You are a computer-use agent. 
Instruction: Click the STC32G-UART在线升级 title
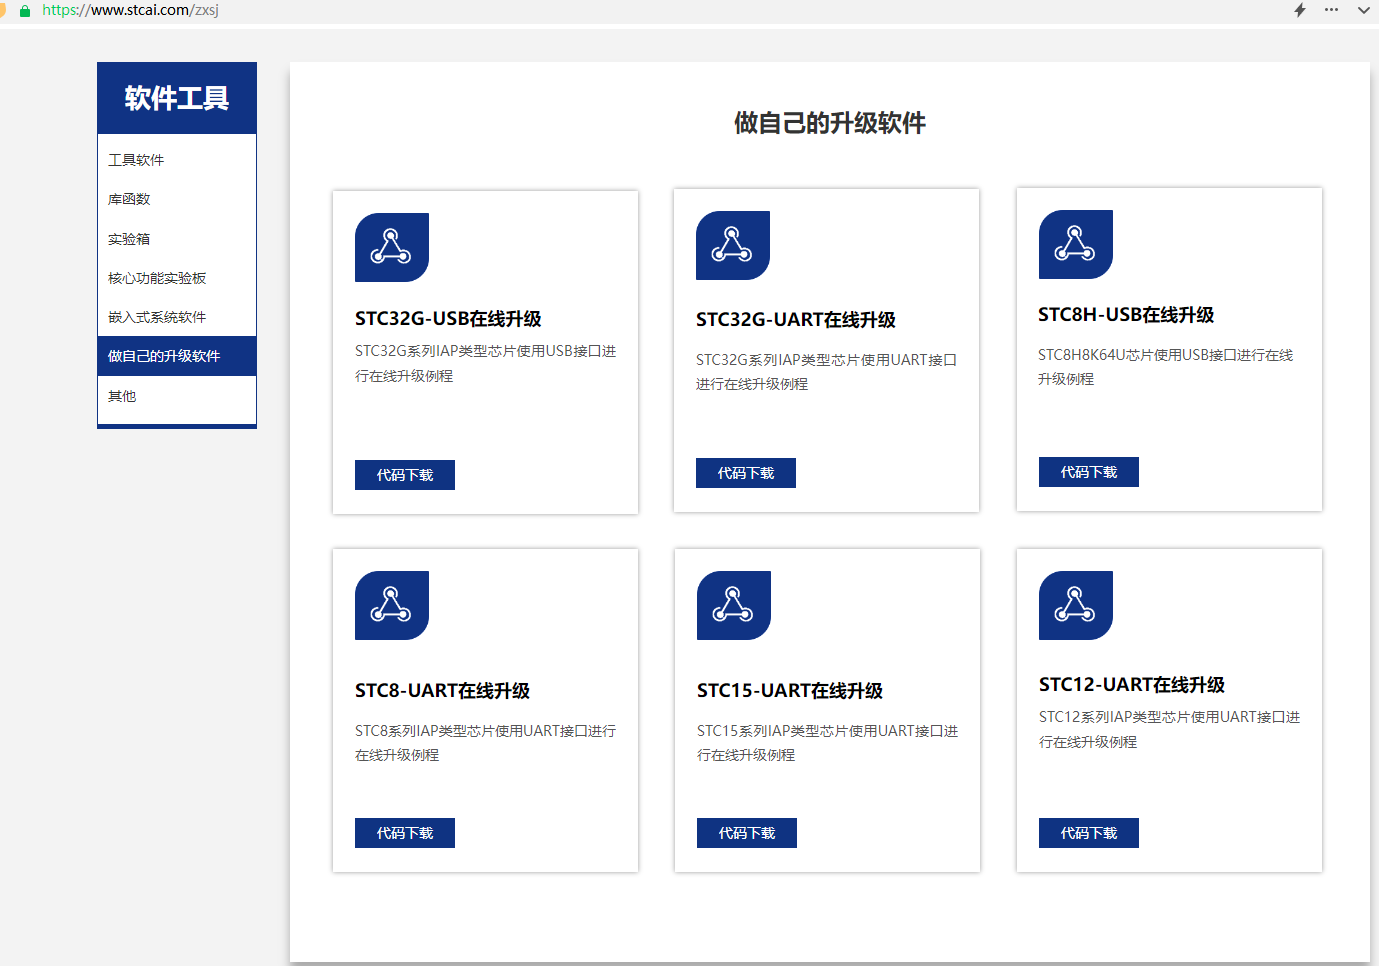(x=796, y=320)
